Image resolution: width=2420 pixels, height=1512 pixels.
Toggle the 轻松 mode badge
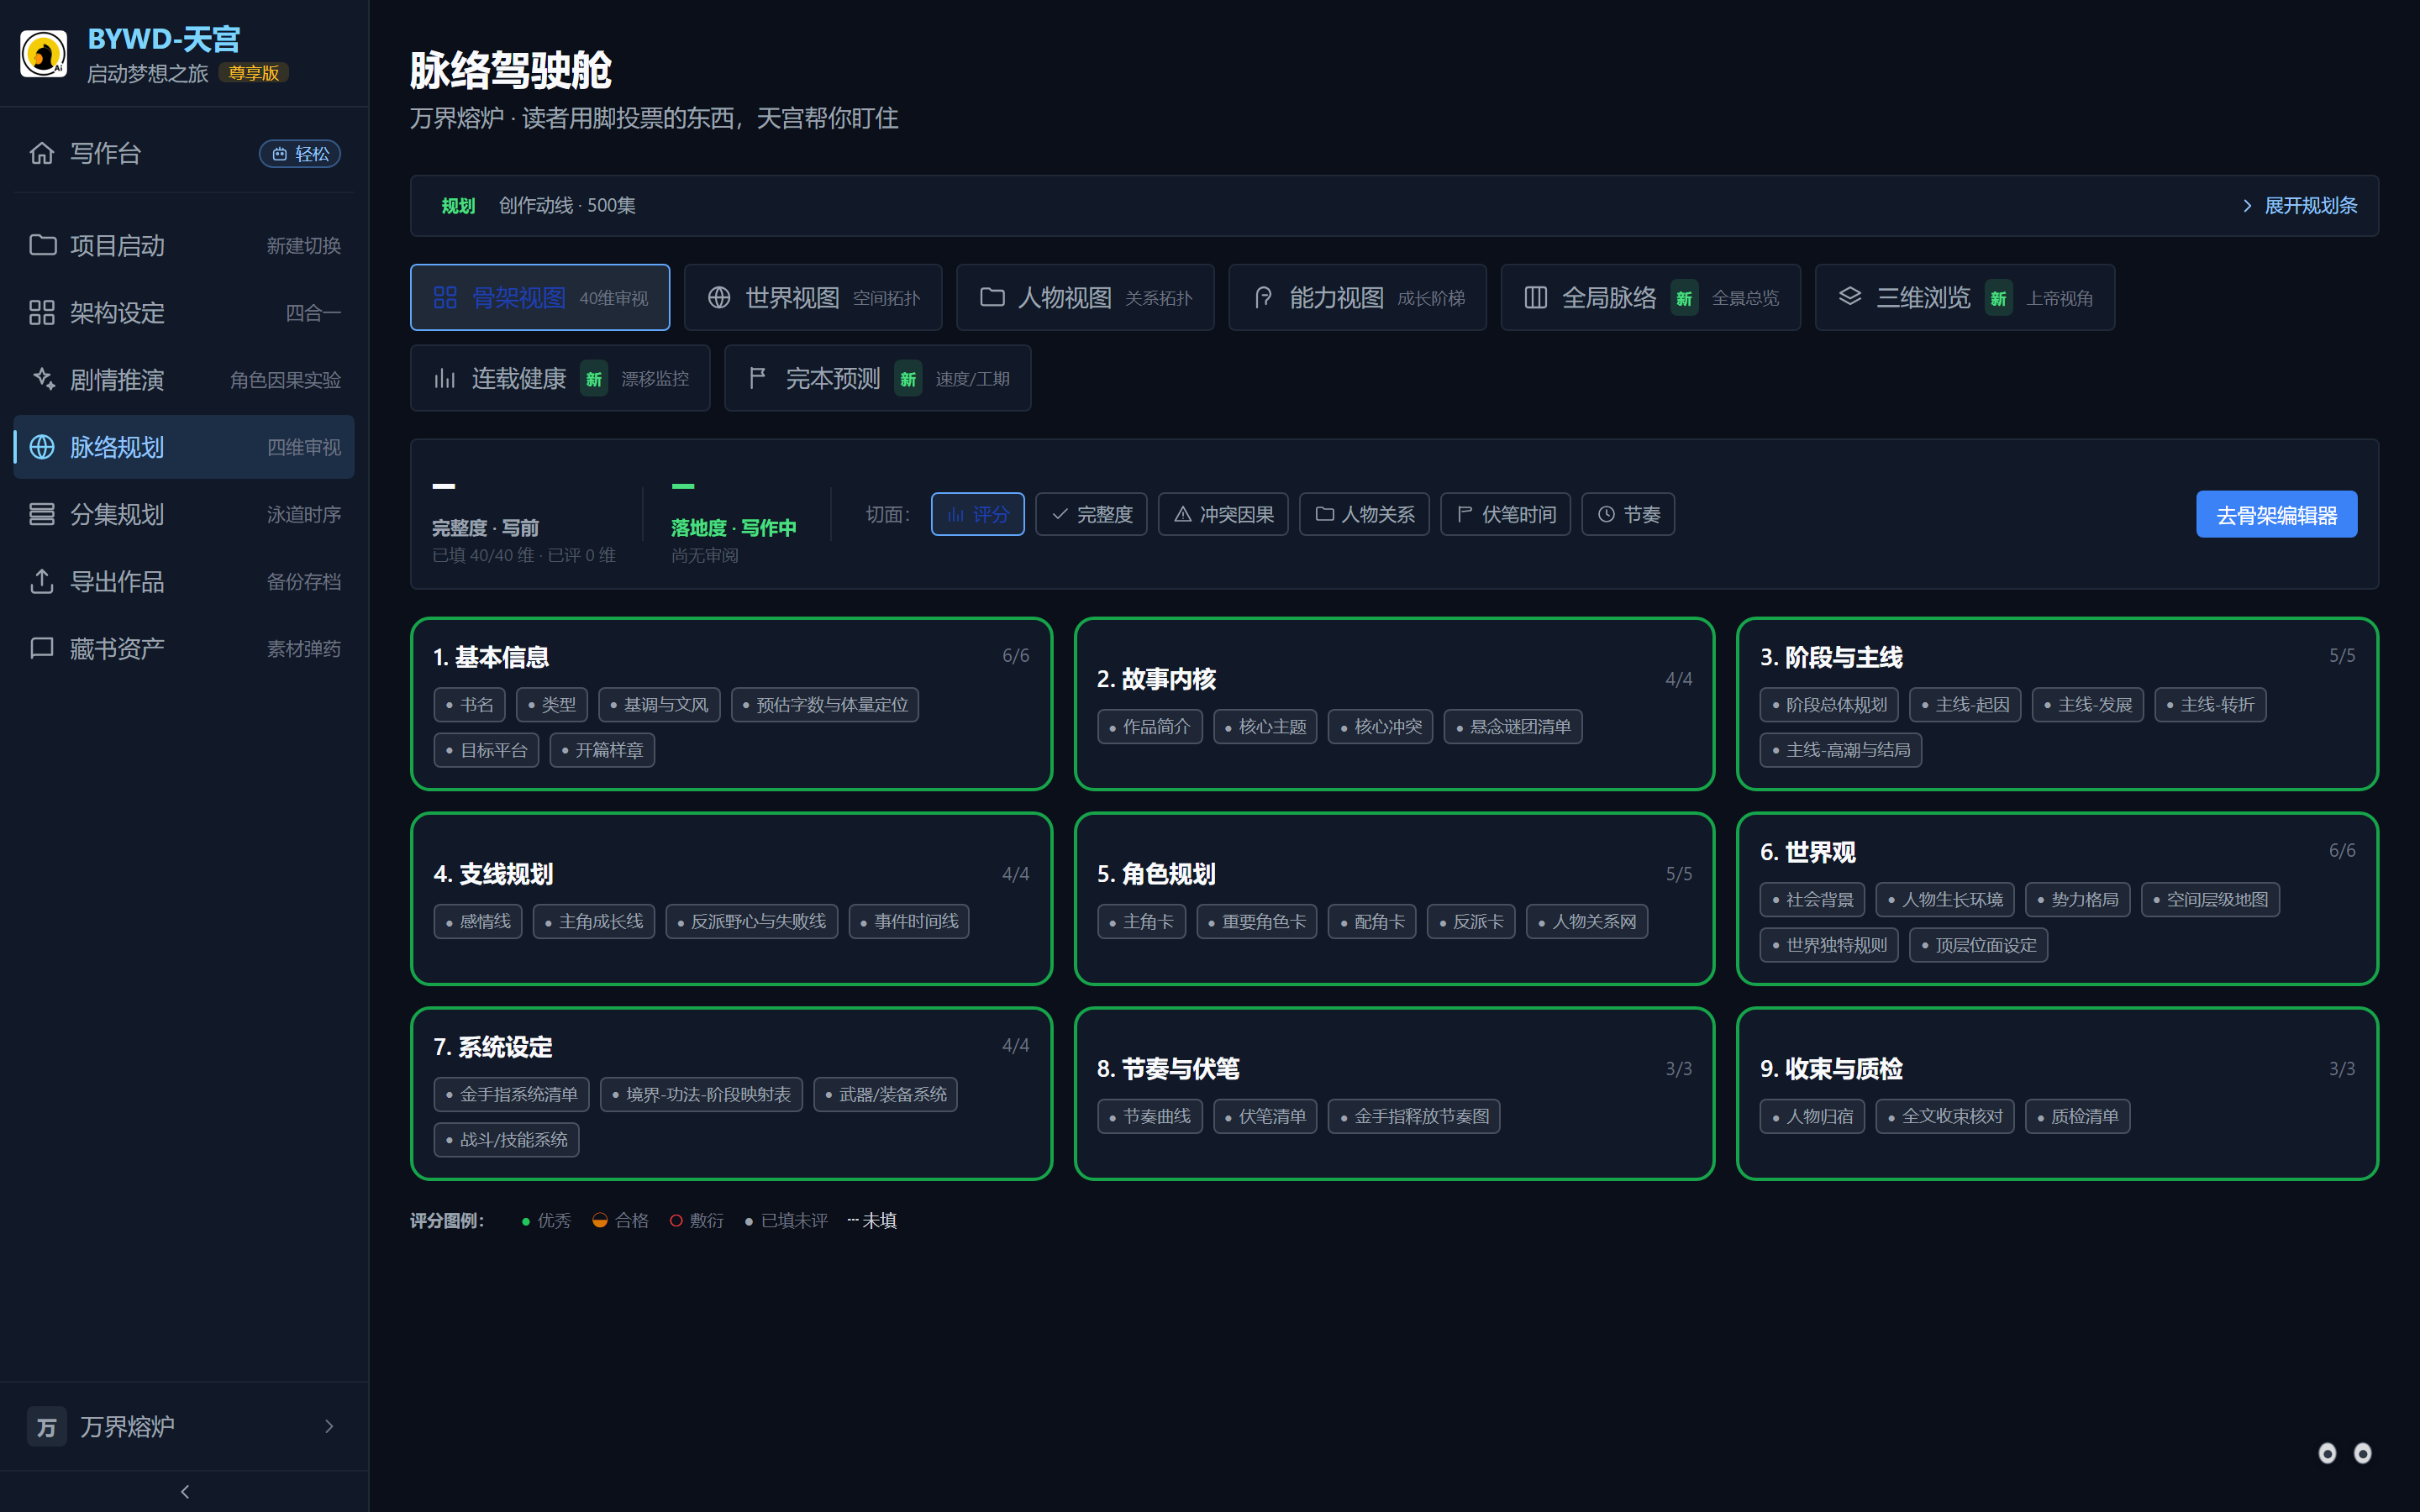(300, 154)
